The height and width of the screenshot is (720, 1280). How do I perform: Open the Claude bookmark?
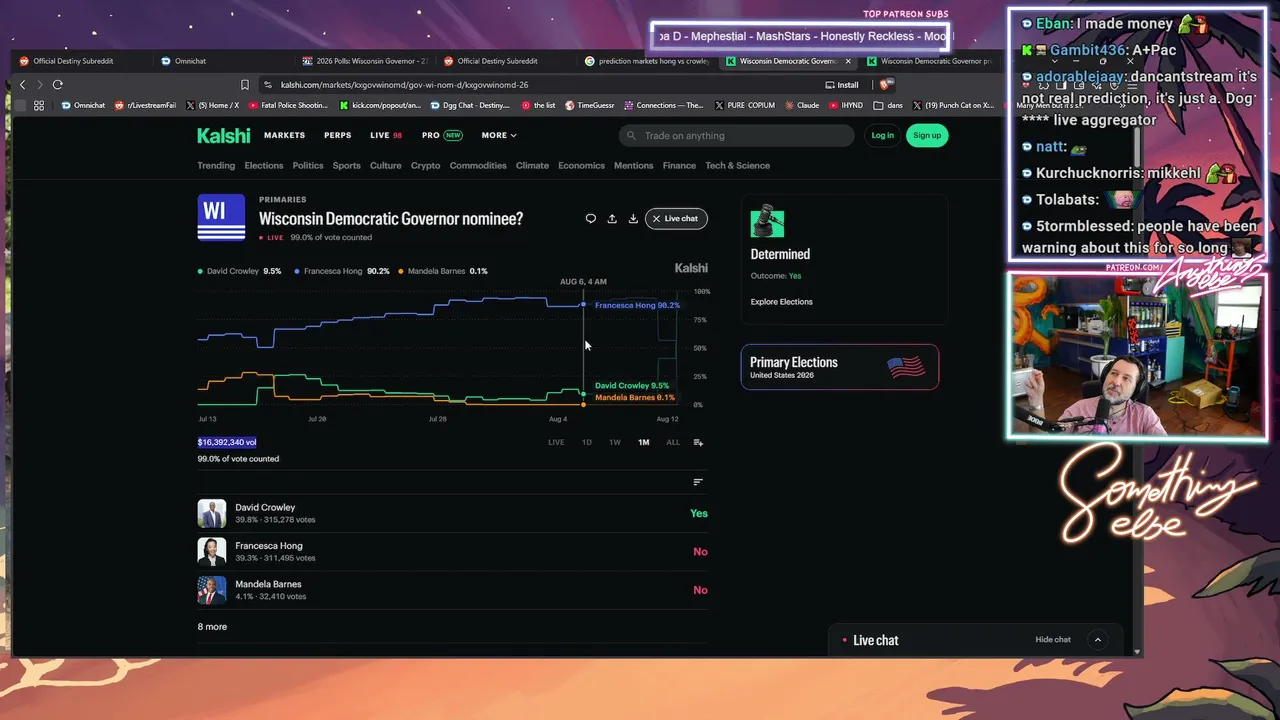point(802,105)
